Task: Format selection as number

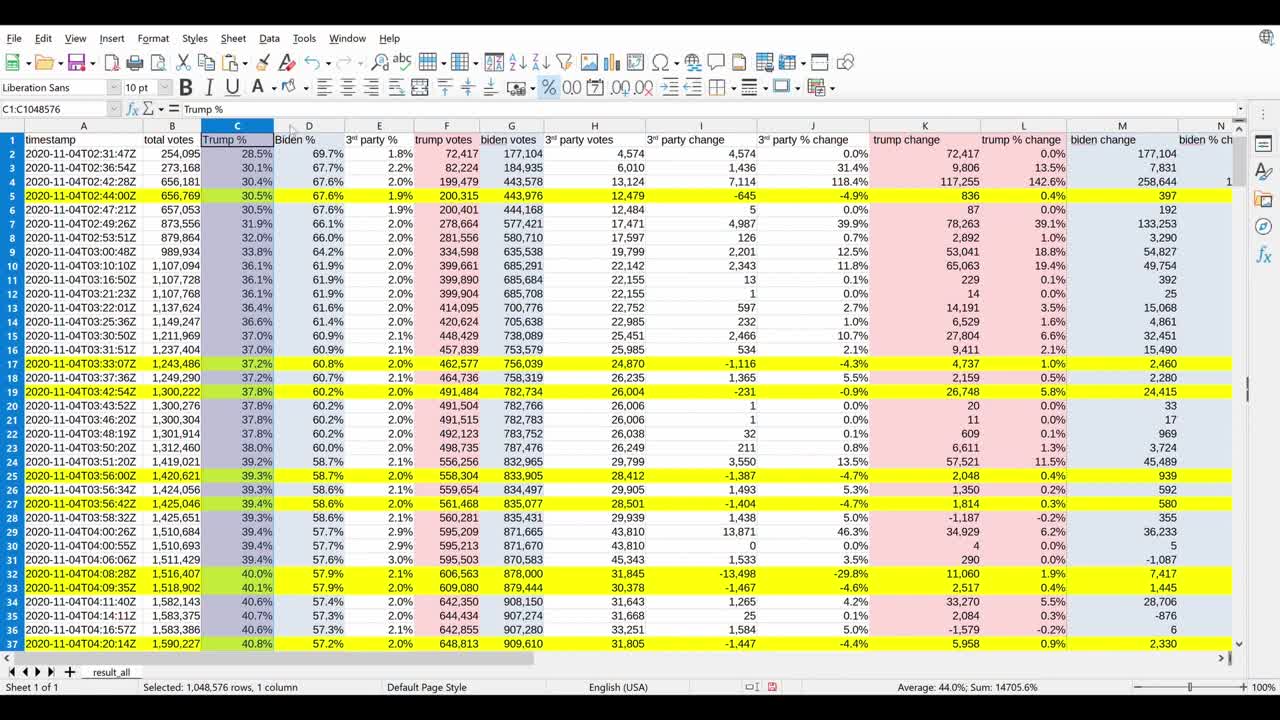Action: [572, 88]
